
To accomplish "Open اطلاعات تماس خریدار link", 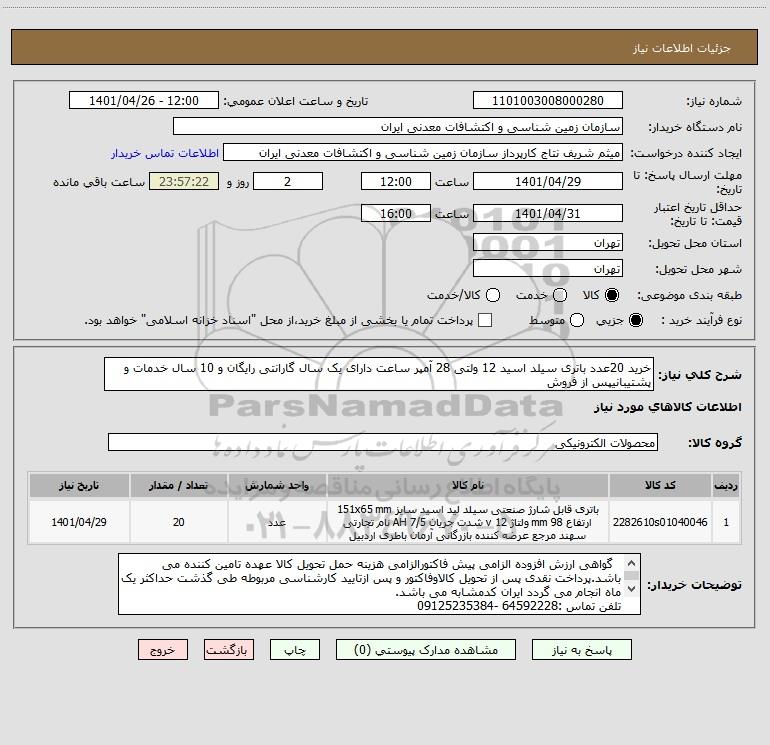I will pos(165,153).
